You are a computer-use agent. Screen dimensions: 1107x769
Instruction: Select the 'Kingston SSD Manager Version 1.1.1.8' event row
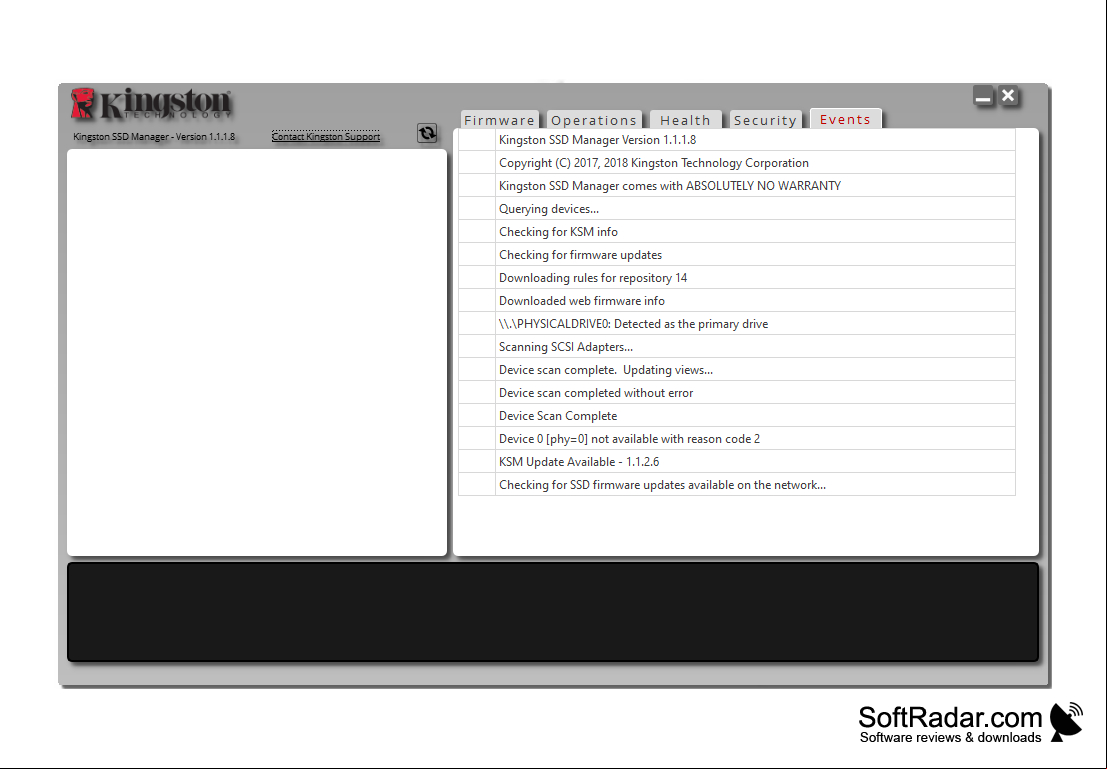[736, 140]
